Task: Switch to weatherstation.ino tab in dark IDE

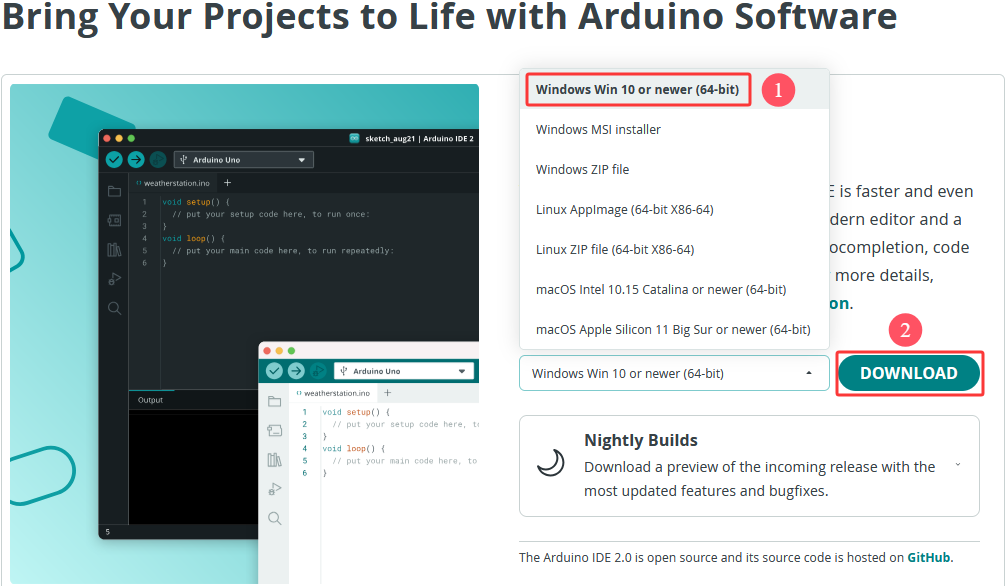Action: coord(174,183)
